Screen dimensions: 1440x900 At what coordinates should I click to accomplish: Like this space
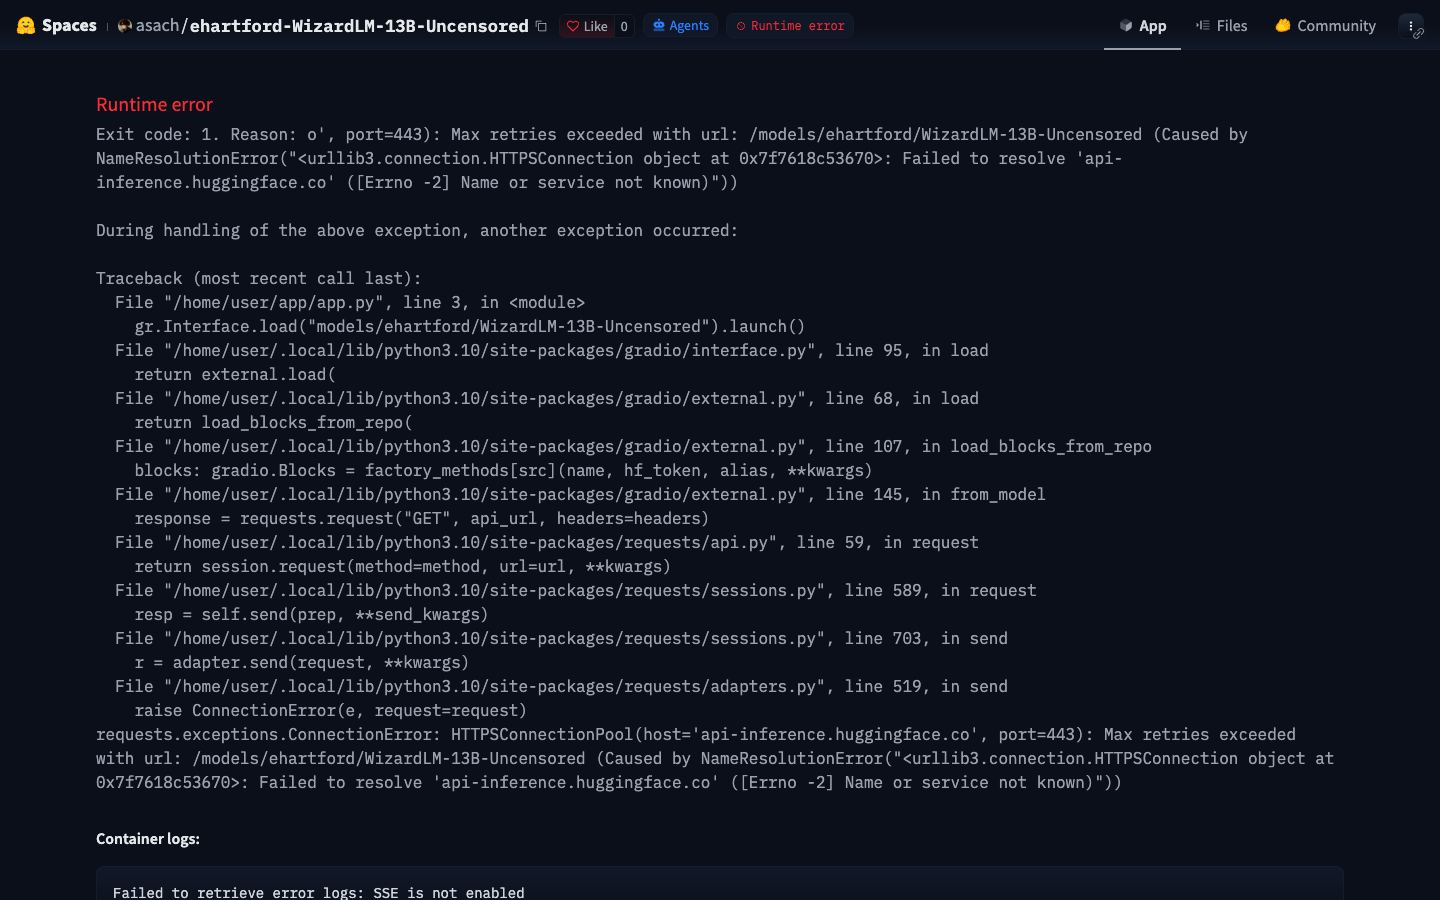(587, 26)
